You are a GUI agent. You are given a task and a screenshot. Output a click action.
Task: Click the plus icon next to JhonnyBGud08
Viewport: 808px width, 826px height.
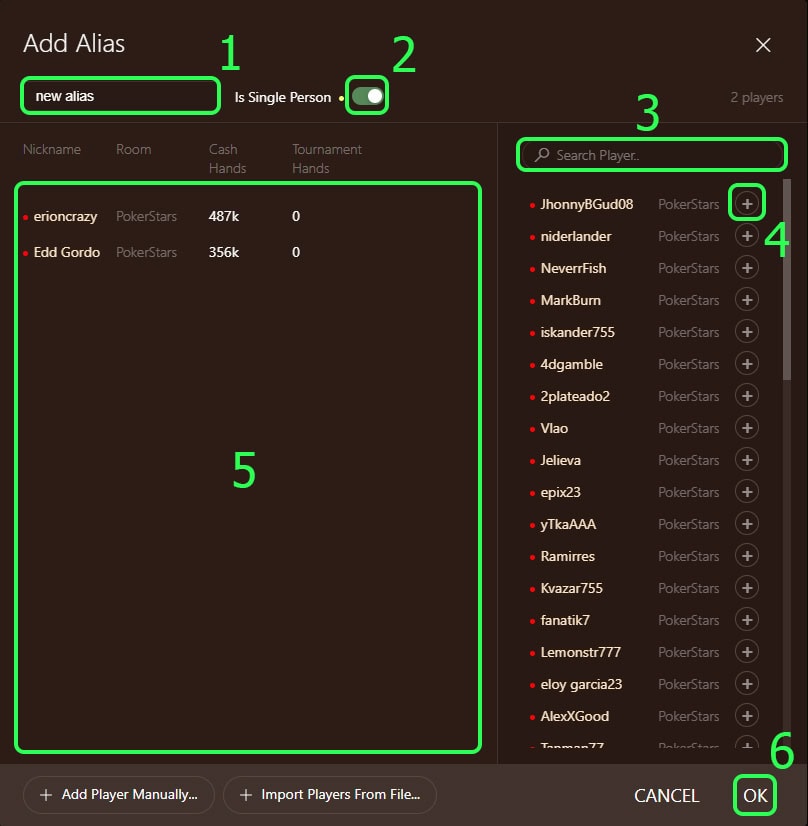tap(747, 204)
